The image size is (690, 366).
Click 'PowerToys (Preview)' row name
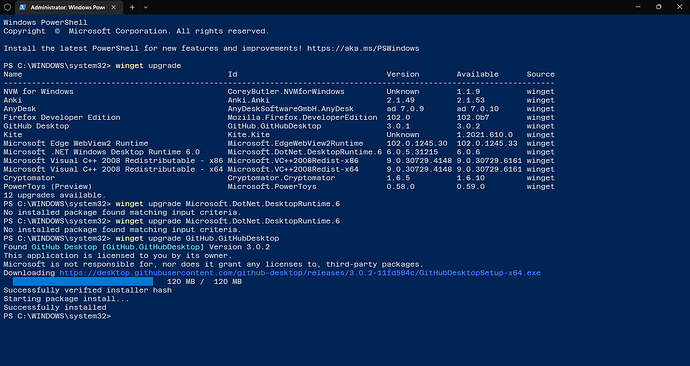(48, 187)
